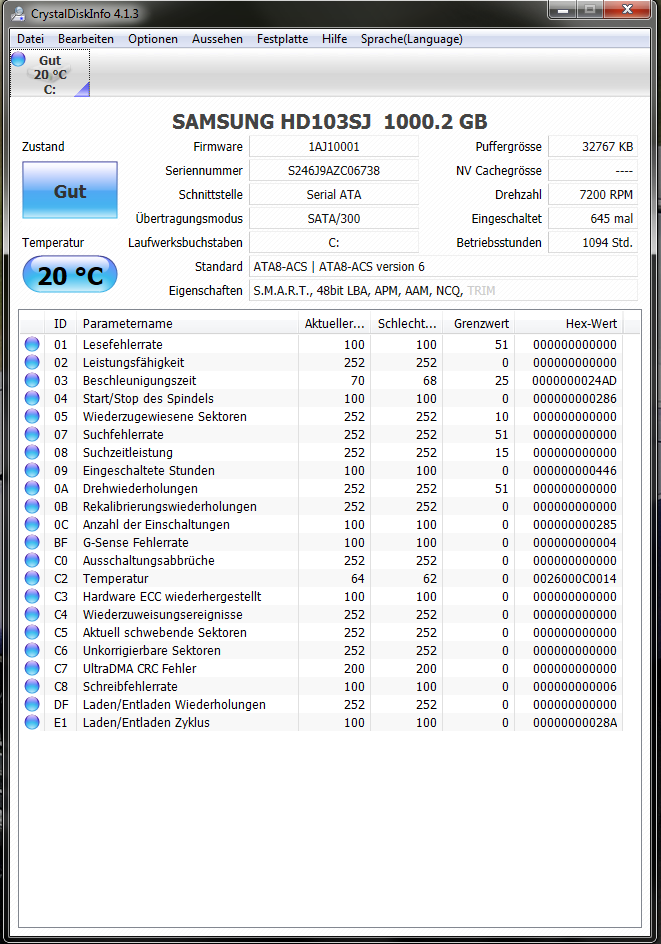The height and width of the screenshot is (944, 661).
Task: Click the status orb for Eingeschaltete Stunden
Action: click(32, 470)
